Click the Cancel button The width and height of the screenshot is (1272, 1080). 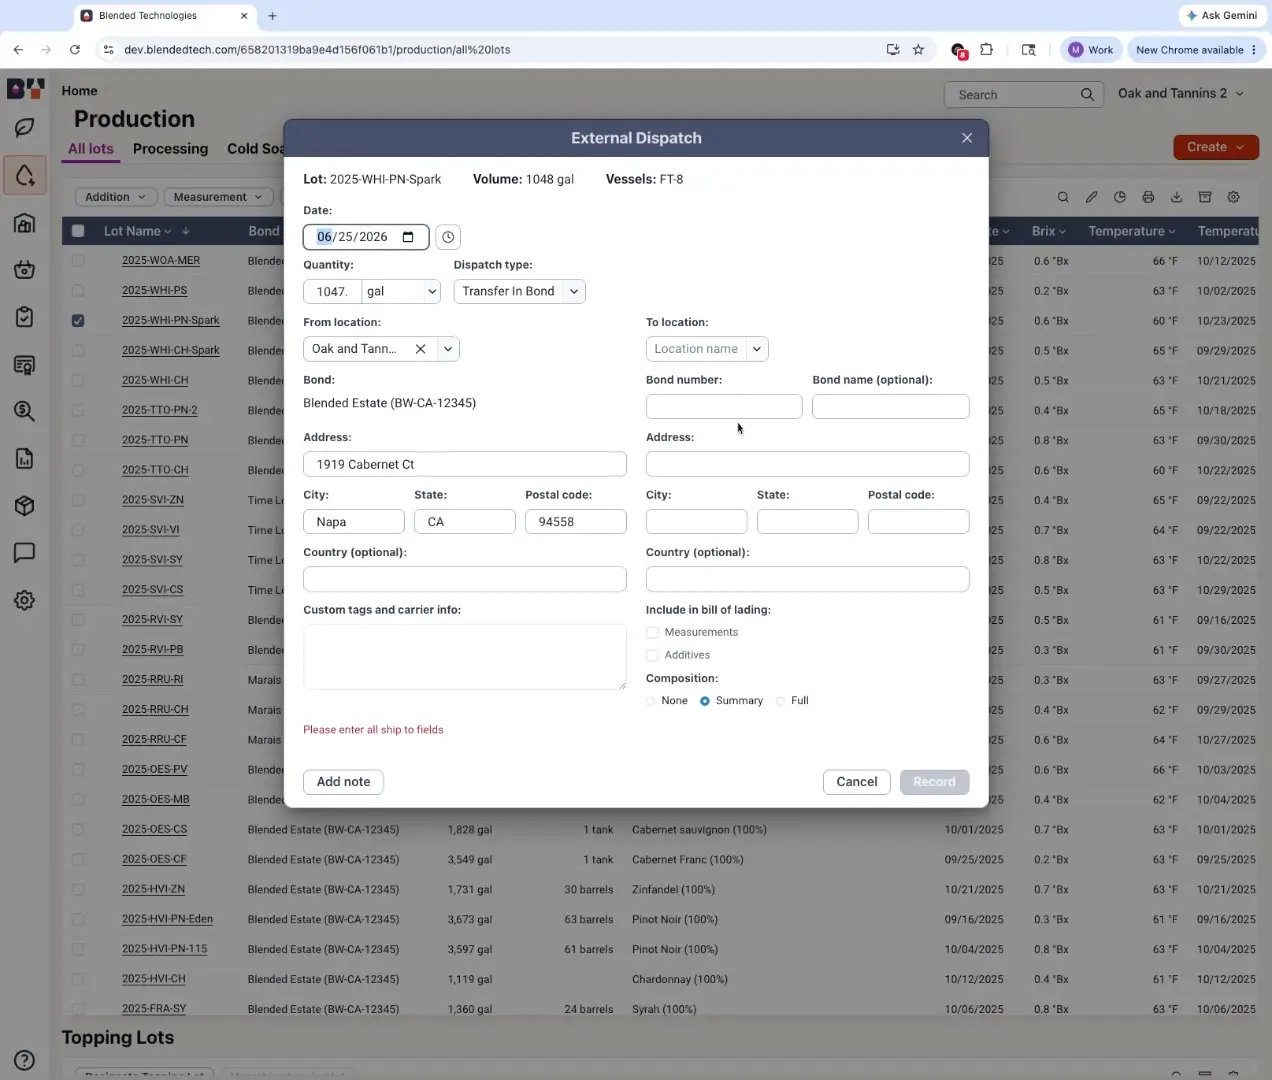857,782
